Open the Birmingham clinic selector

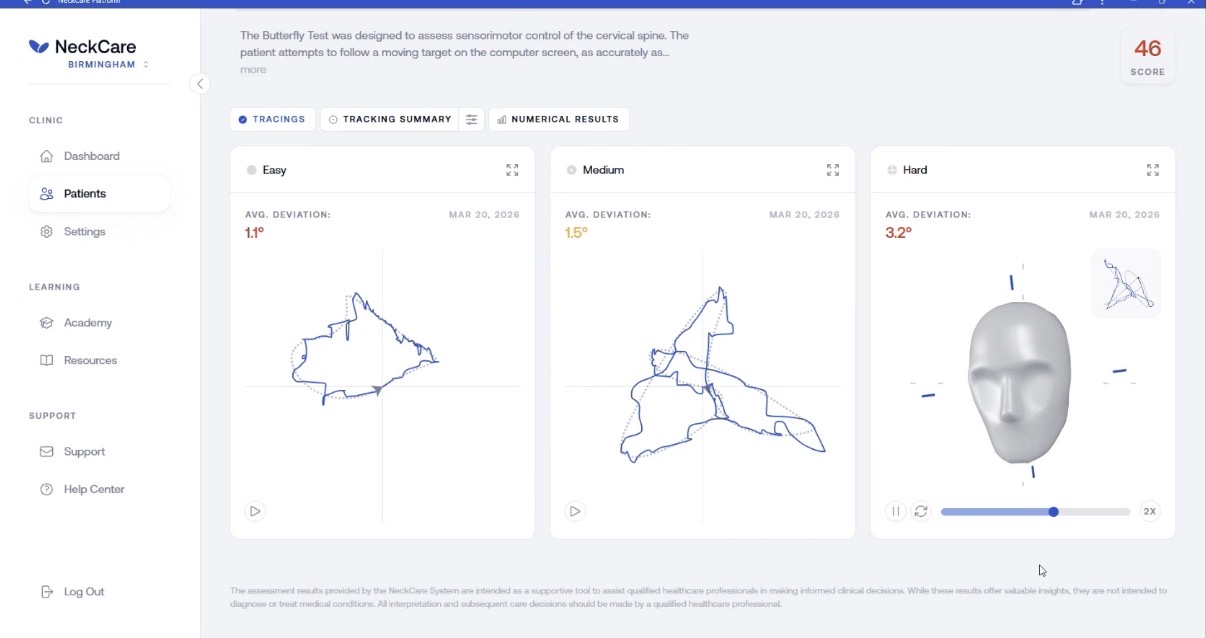[x=108, y=64]
